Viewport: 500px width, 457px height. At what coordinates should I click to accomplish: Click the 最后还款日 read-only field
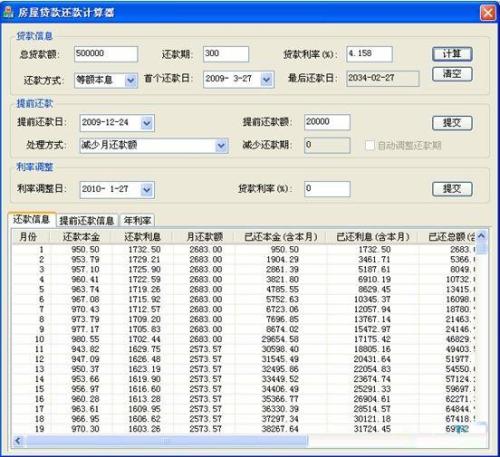[382, 79]
